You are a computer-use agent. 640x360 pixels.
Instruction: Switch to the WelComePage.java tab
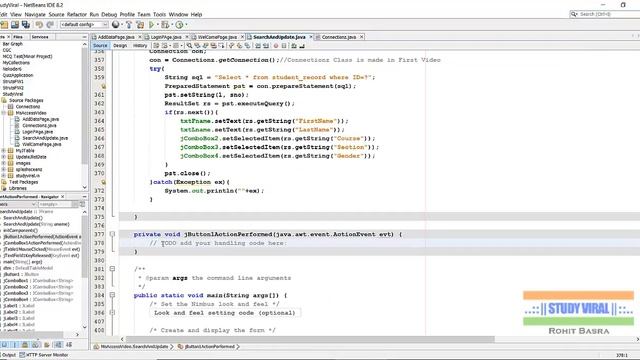coord(217,37)
